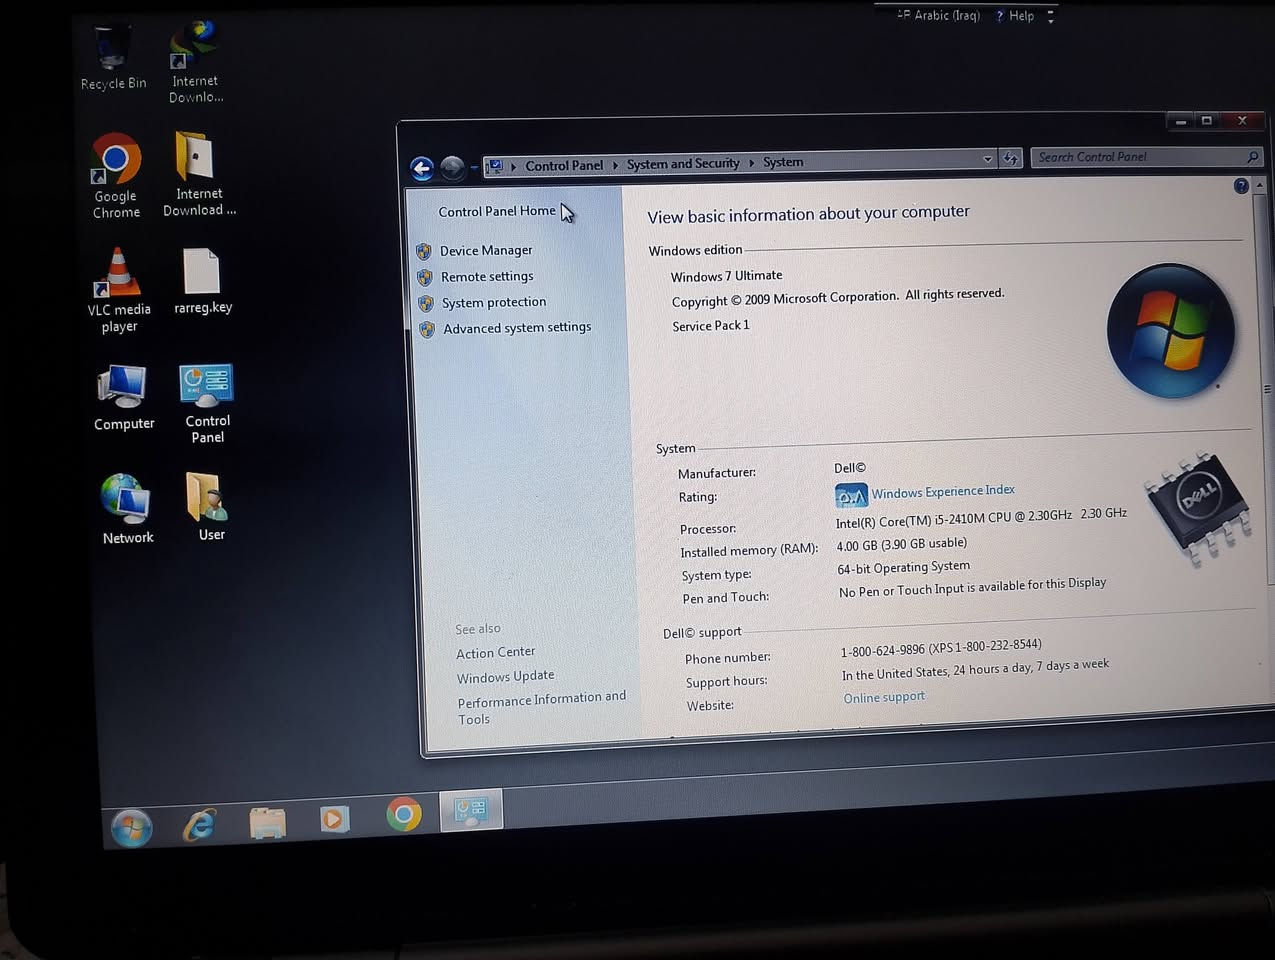Image resolution: width=1275 pixels, height=960 pixels.
Task: Minimize the System window
Action: pyautogui.click(x=1181, y=121)
